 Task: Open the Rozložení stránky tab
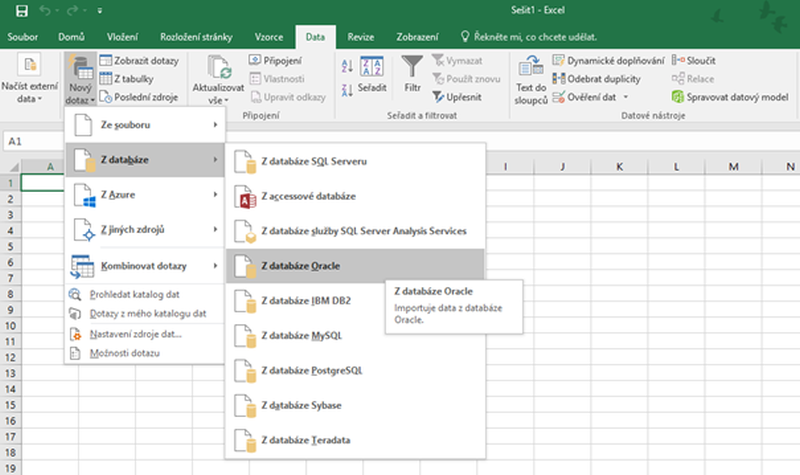pyautogui.click(x=196, y=37)
